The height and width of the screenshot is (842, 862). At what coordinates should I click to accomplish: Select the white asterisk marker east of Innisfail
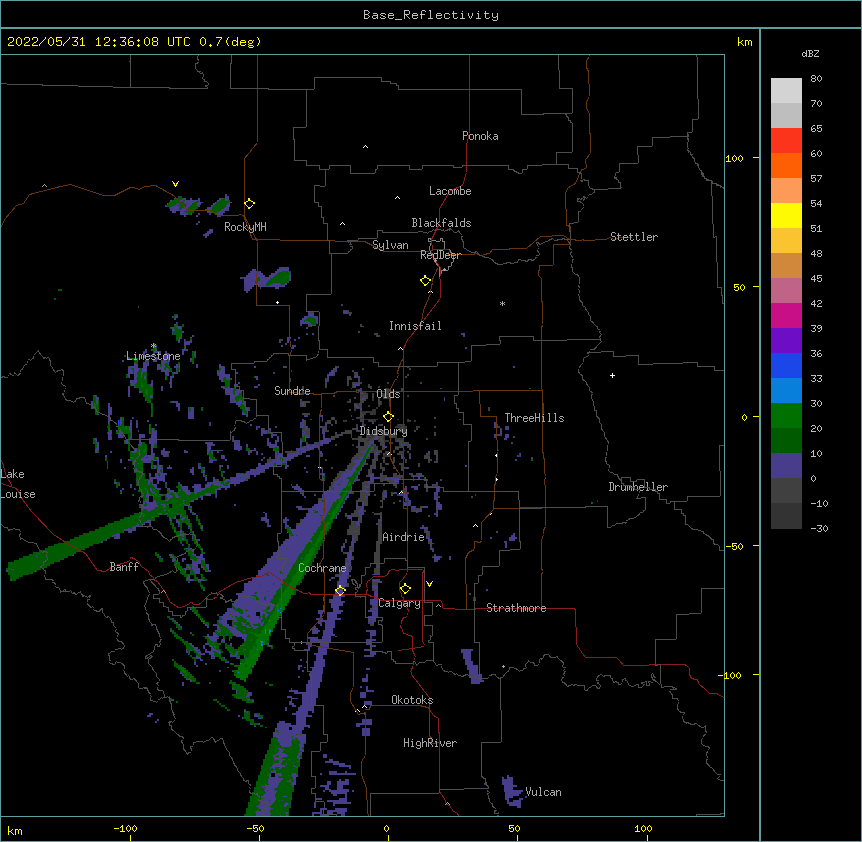tap(502, 304)
